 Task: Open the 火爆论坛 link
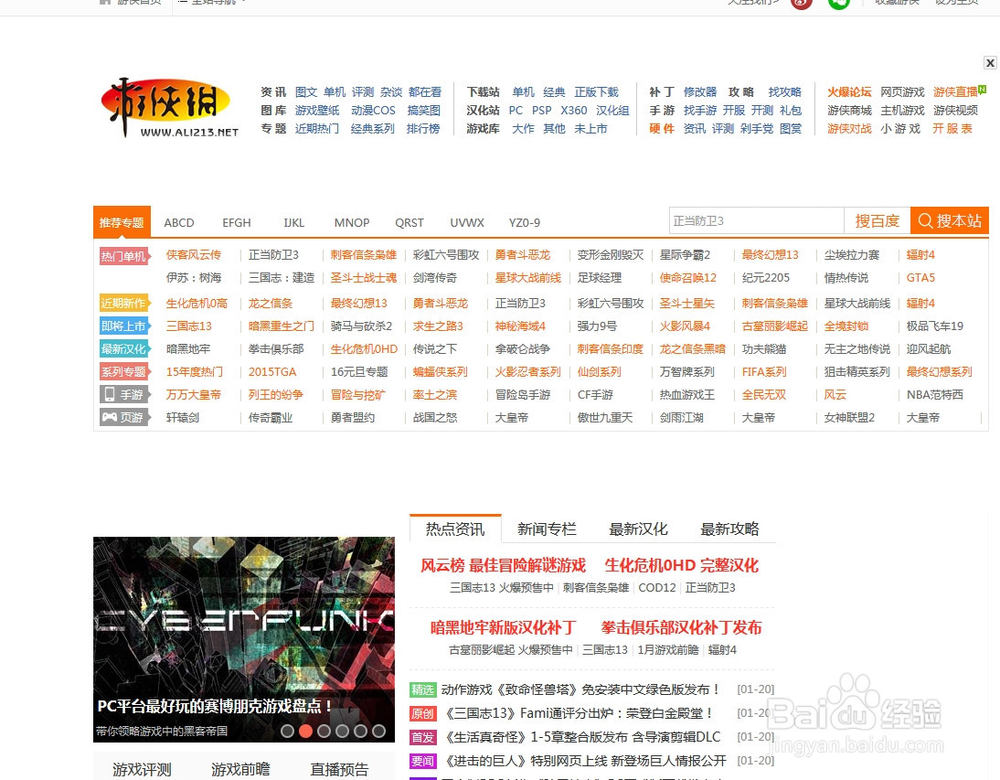[849, 92]
